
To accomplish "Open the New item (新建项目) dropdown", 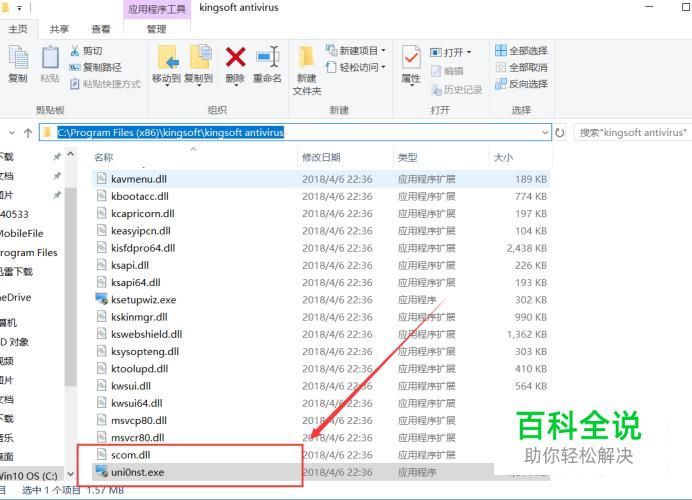I will coord(356,50).
